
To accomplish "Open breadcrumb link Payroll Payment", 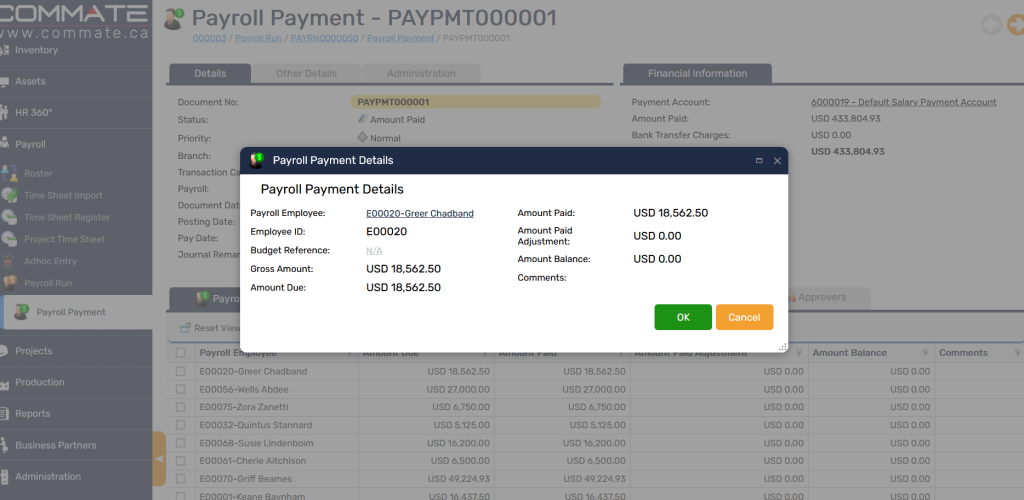I will point(400,39).
